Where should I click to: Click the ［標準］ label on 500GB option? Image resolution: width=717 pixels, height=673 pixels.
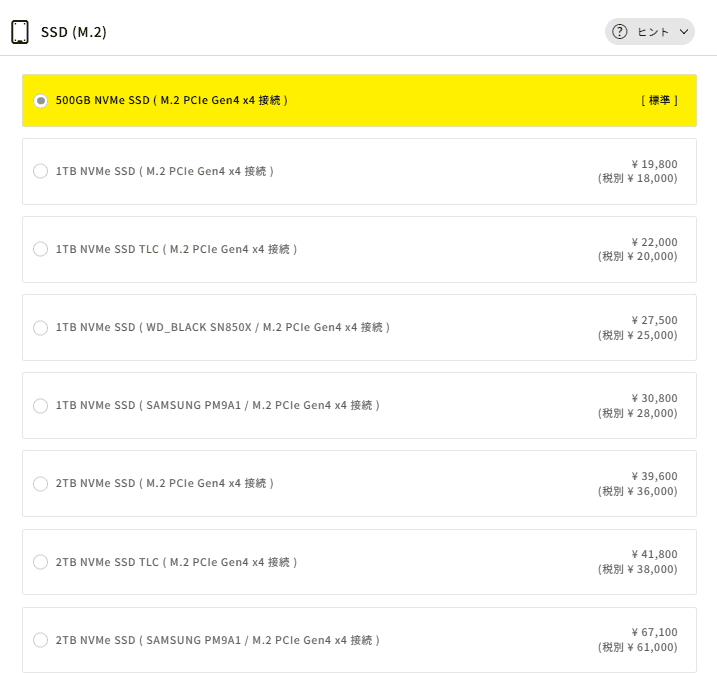(659, 100)
